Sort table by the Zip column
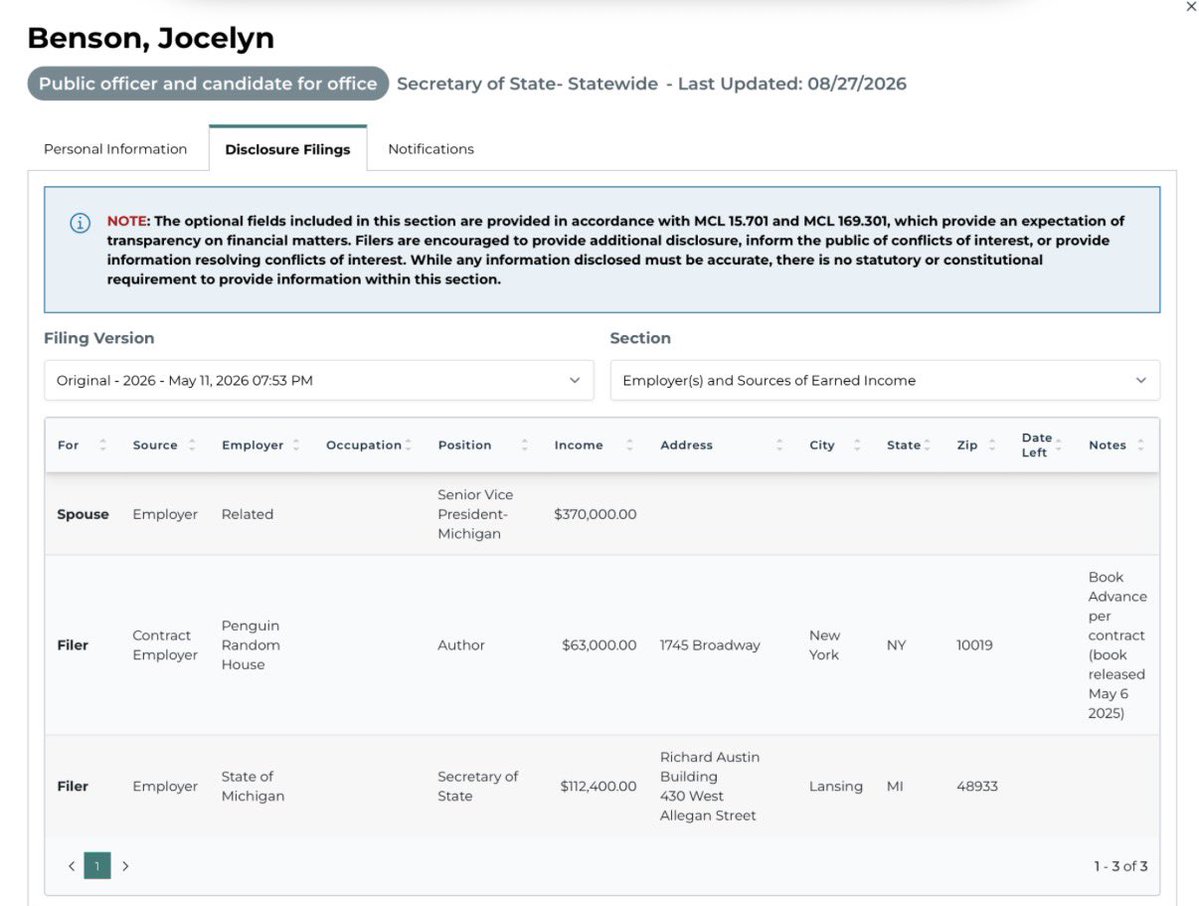The image size is (1199, 906). click(x=992, y=445)
